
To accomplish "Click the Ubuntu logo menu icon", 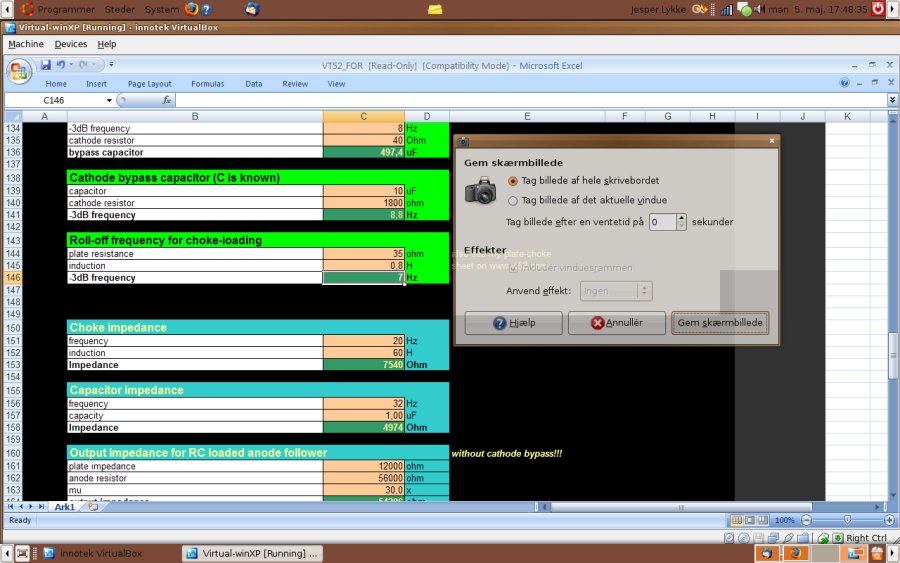I will tap(27, 9).
